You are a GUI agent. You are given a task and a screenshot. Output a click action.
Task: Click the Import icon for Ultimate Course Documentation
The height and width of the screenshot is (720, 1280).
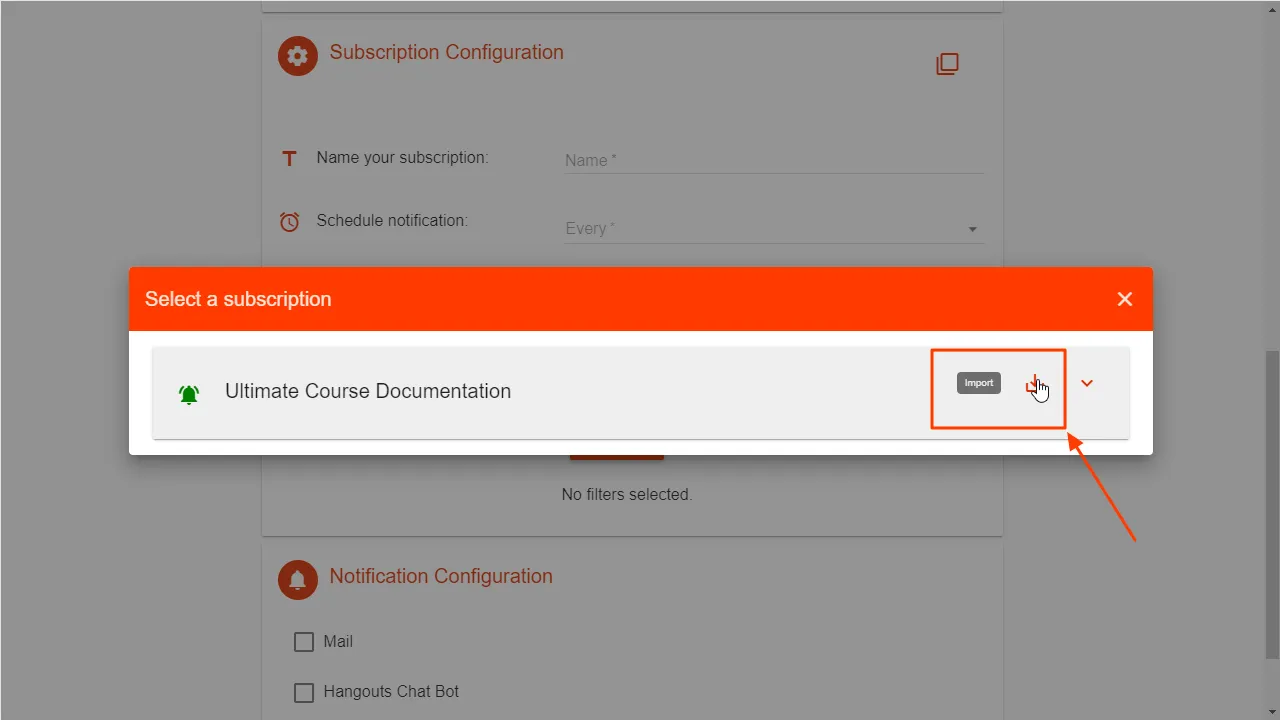[1034, 384]
